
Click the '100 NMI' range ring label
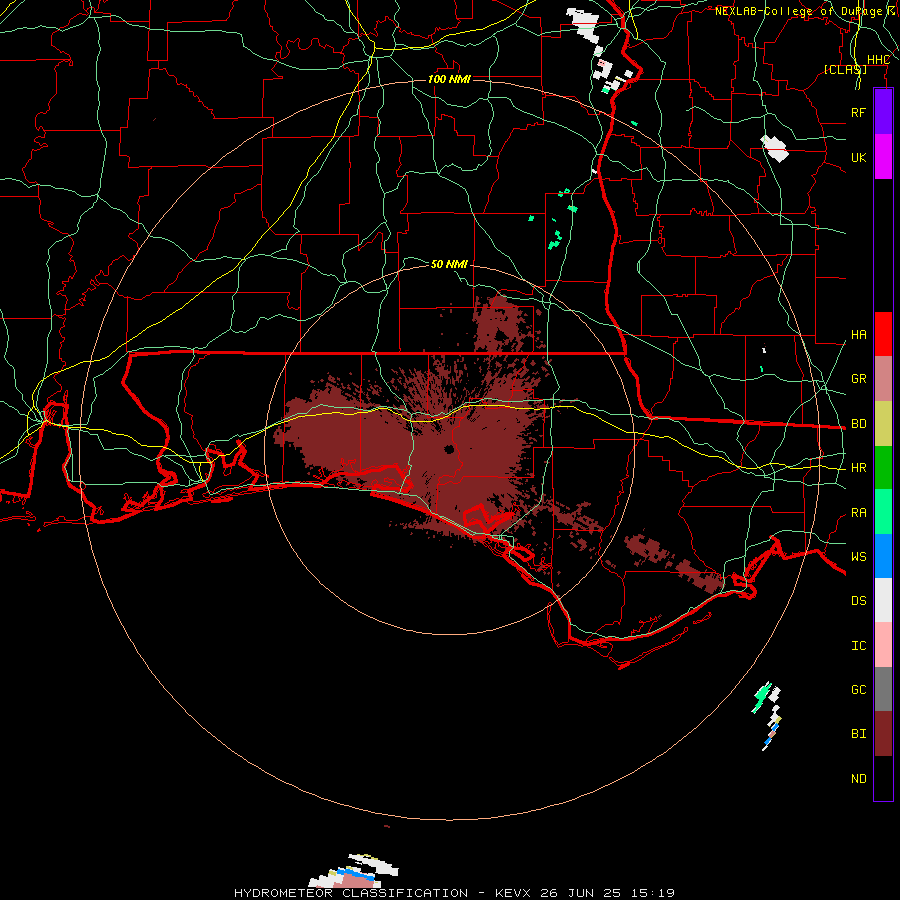[x=449, y=79]
